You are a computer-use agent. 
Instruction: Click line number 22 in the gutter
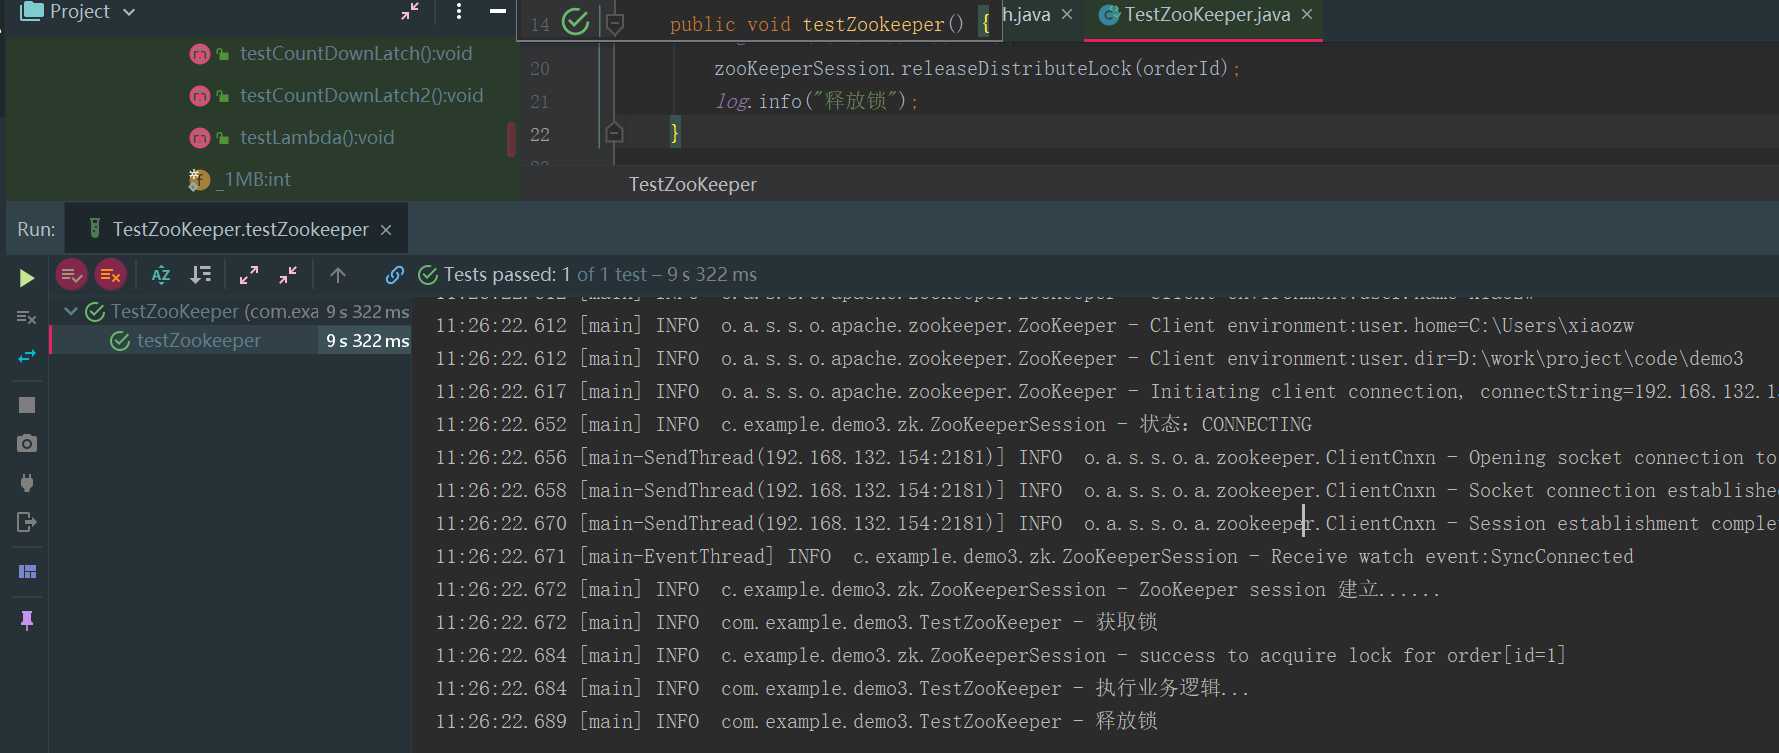540,135
